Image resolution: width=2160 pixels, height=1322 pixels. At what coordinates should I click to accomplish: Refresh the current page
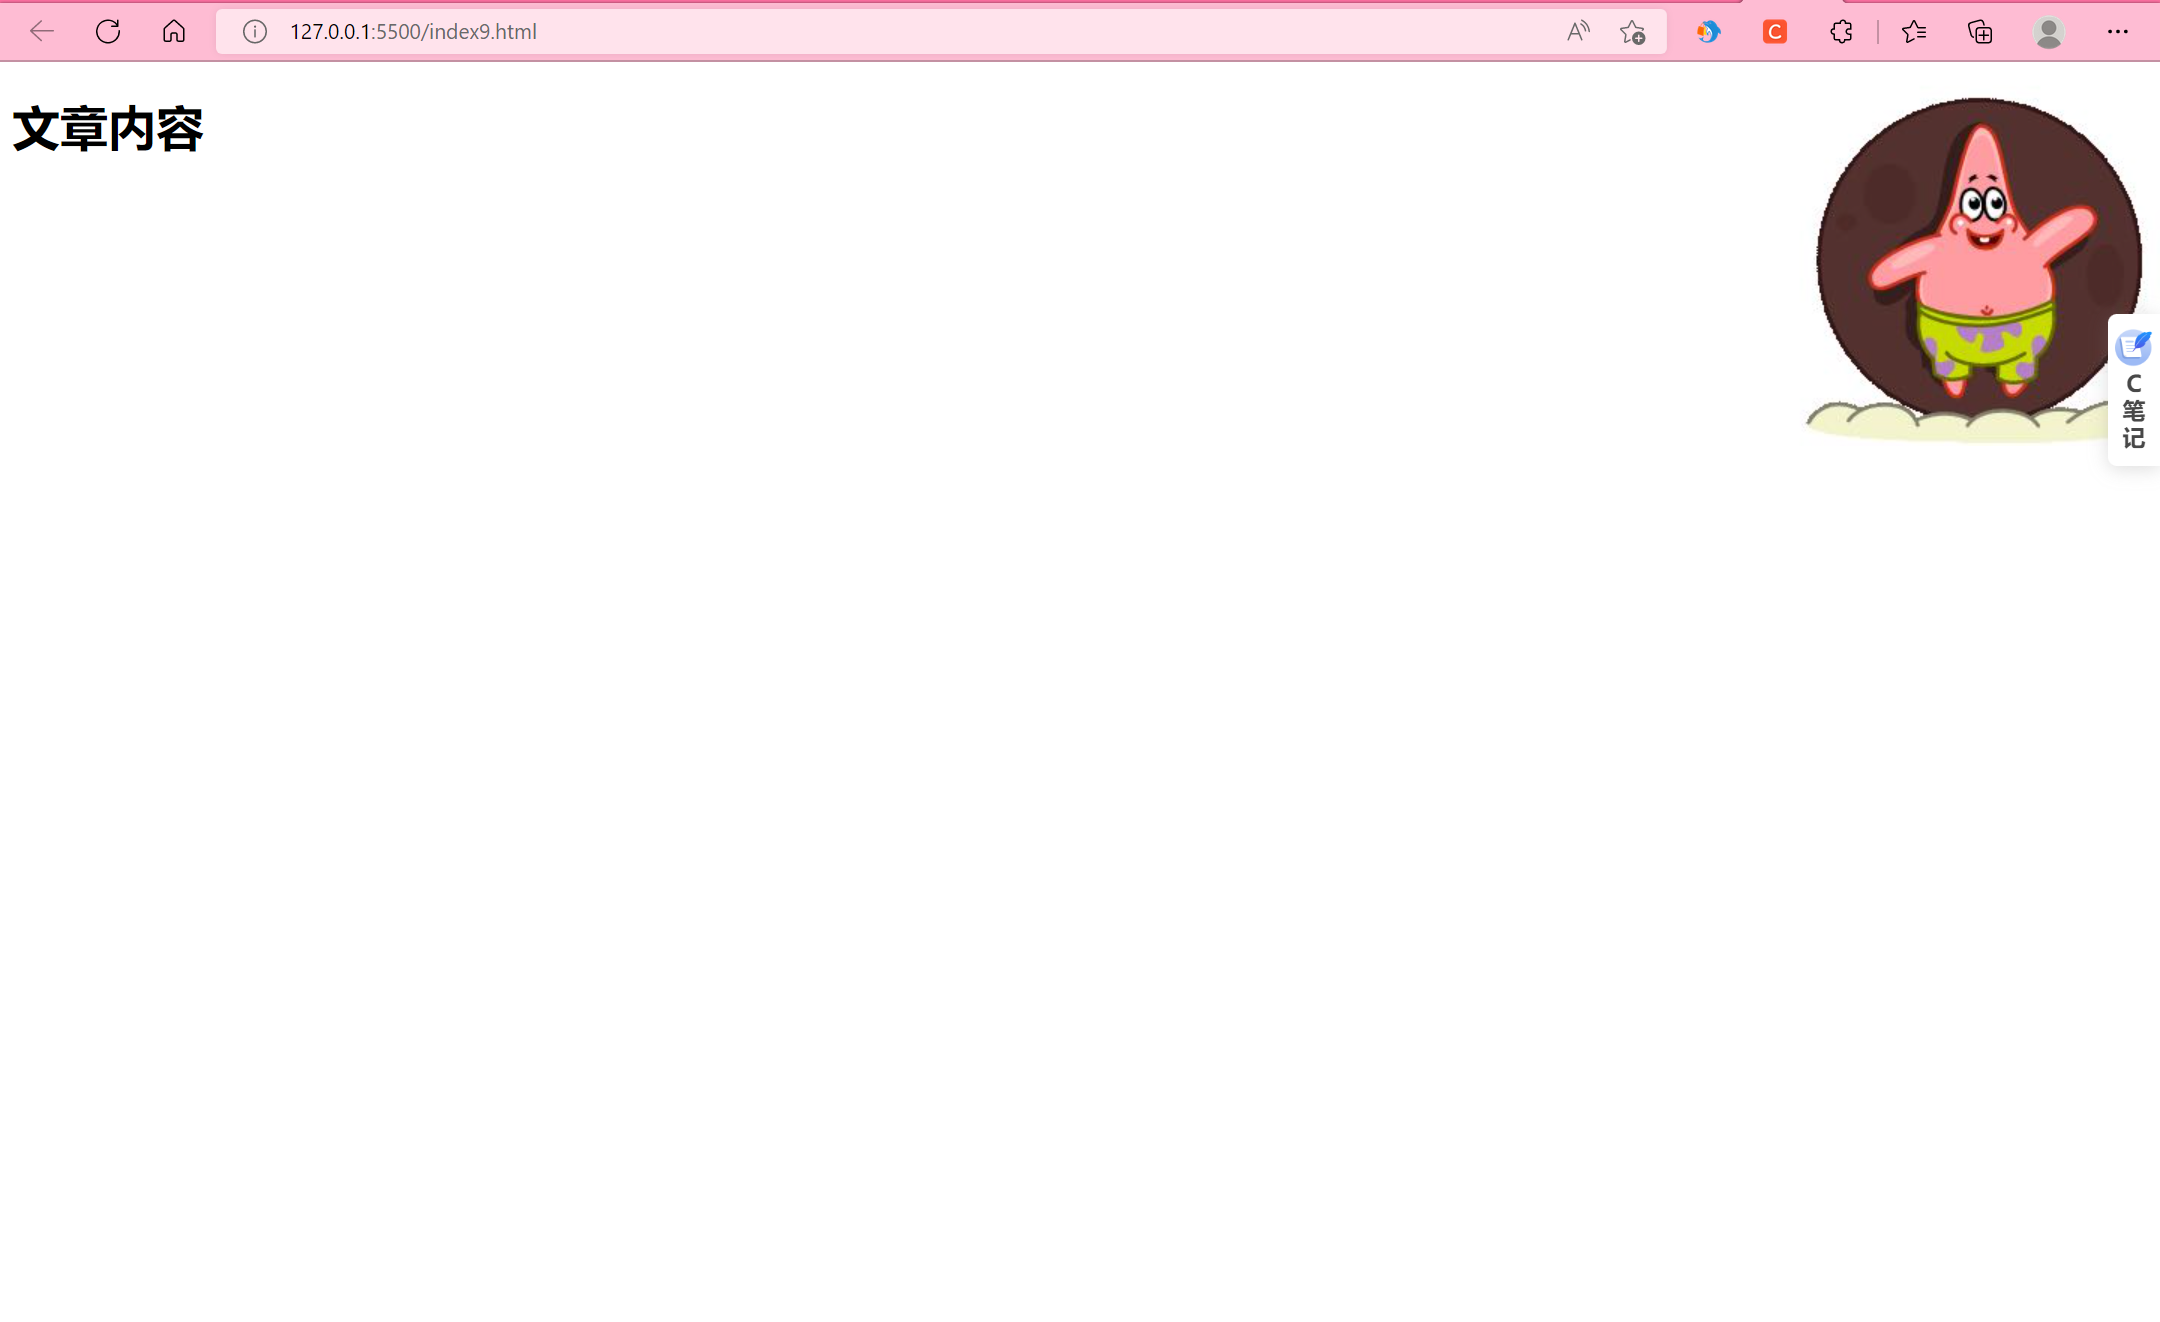click(108, 32)
